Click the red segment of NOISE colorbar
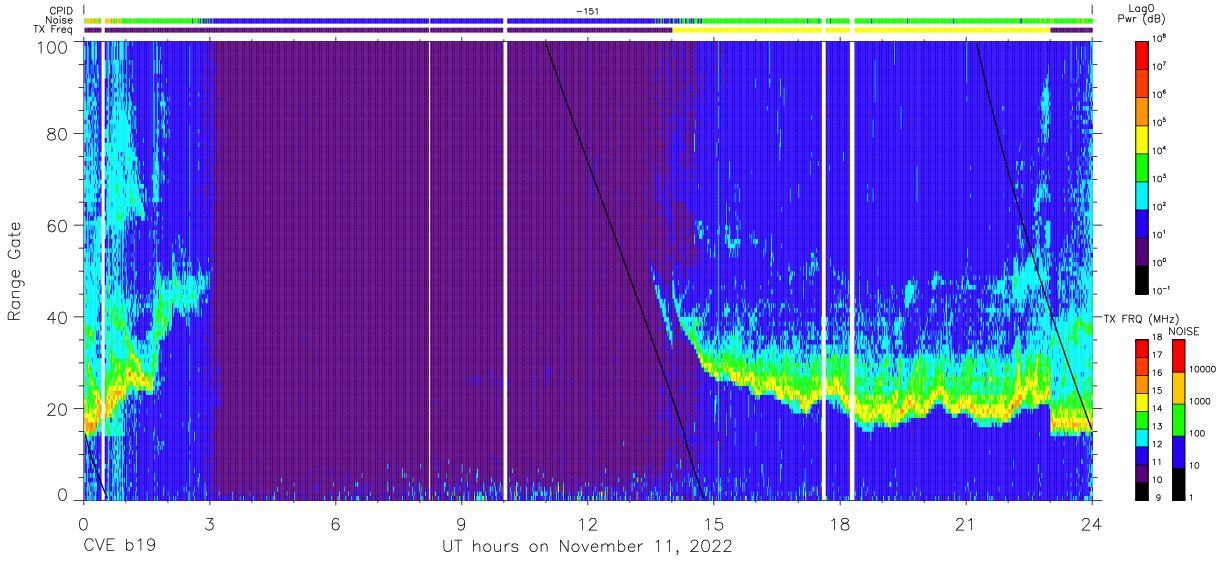Viewport: 1228px width, 567px height. 1178,356
